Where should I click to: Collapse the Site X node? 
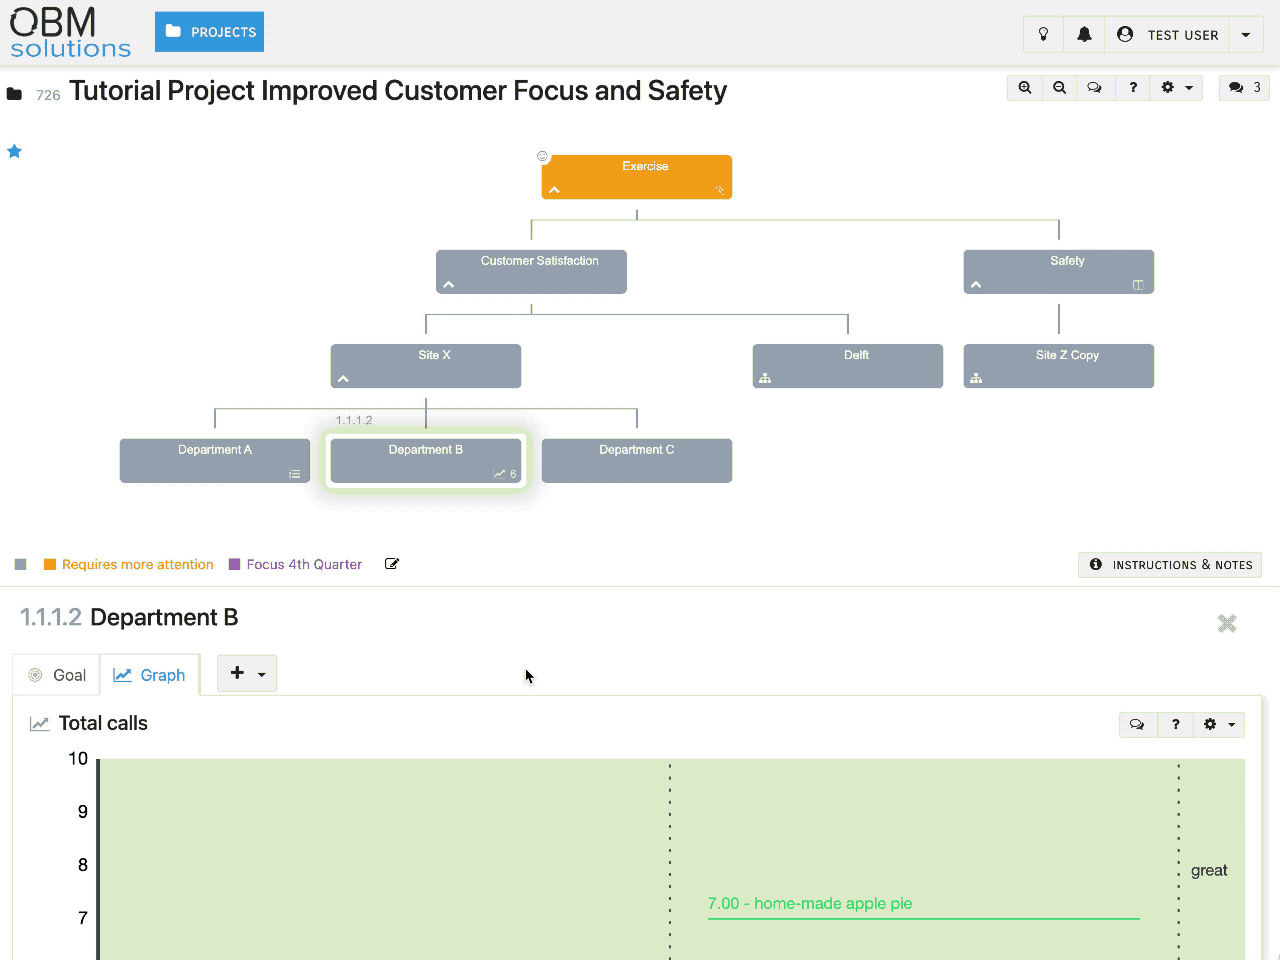(x=343, y=379)
